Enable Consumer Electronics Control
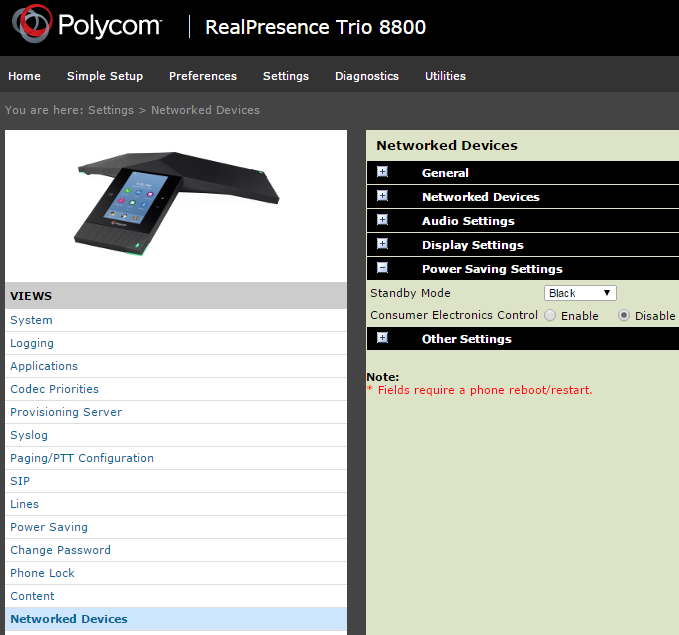This screenshot has width=679, height=635. (x=550, y=315)
